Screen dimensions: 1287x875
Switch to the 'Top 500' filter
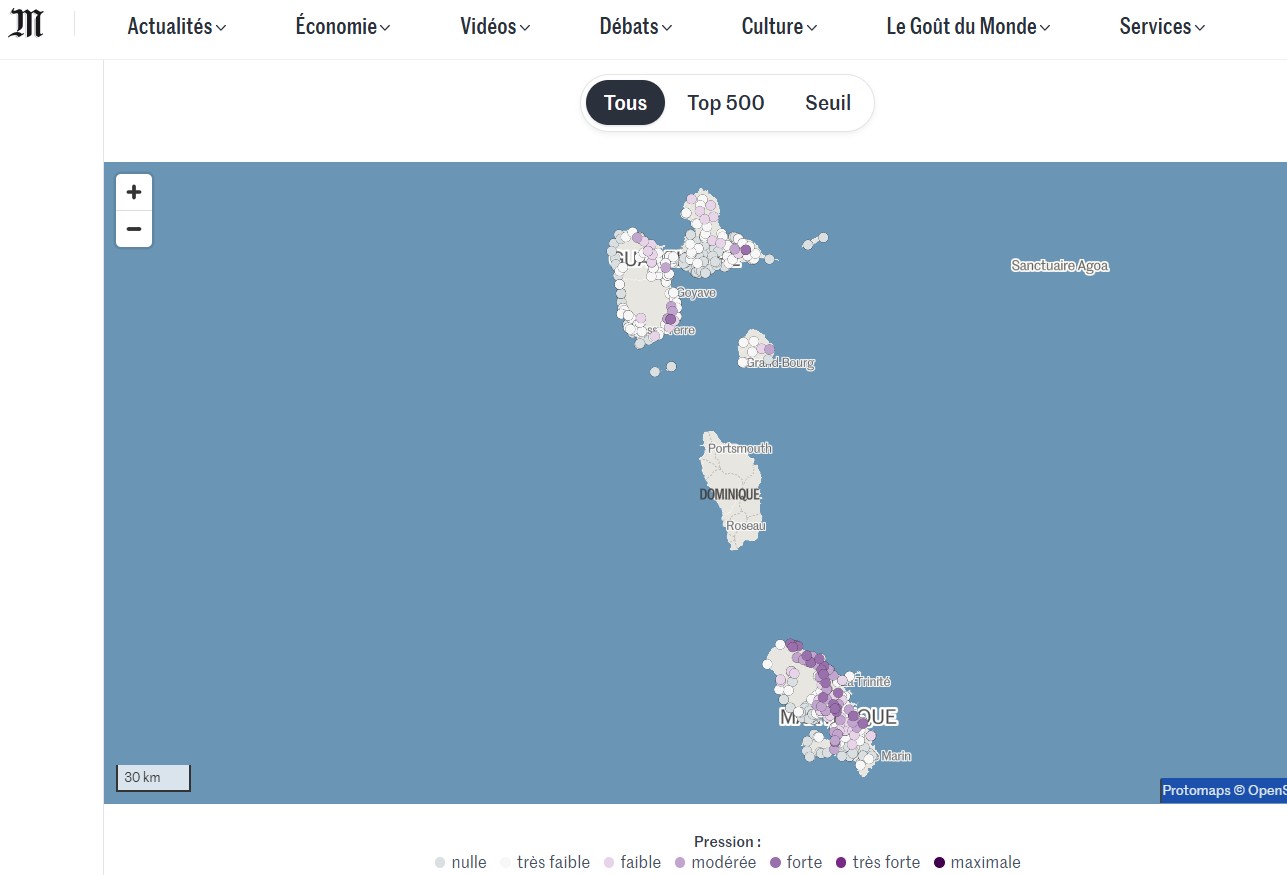725,103
